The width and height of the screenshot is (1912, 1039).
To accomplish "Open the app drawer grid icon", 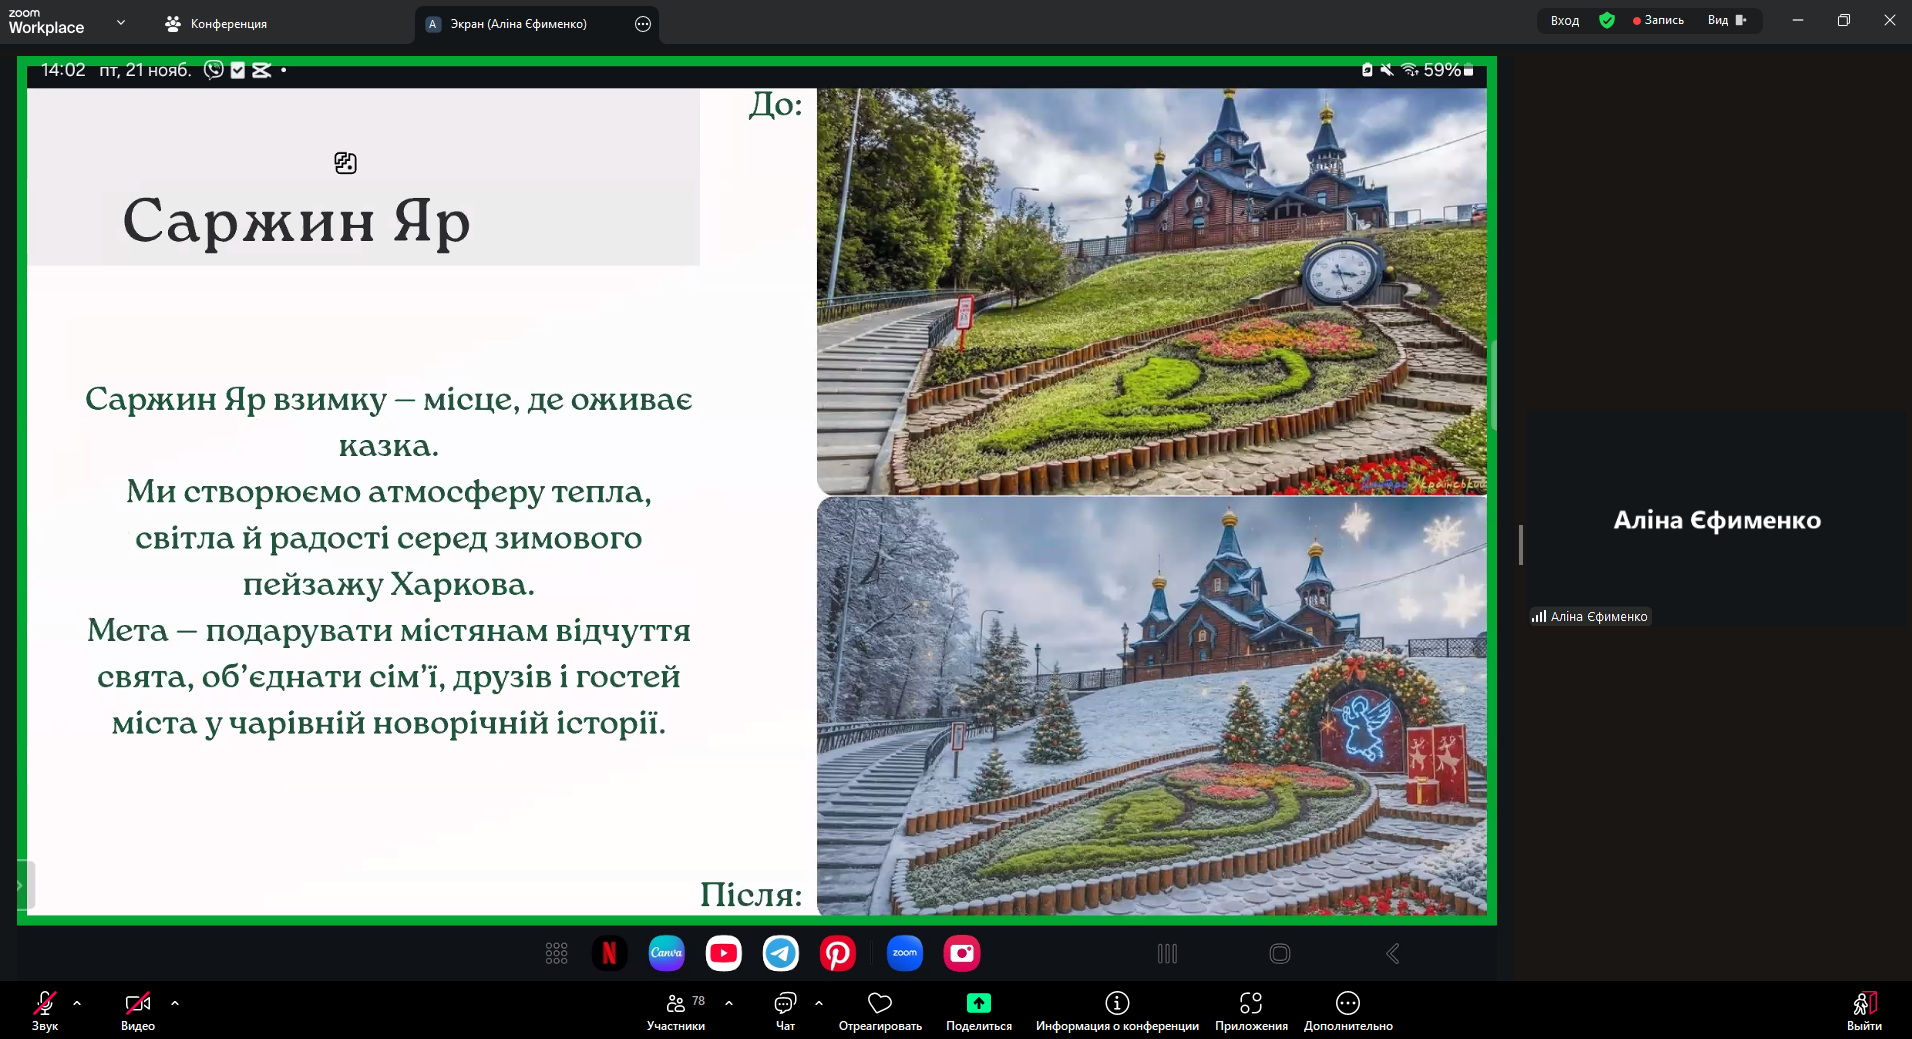I will [557, 953].
